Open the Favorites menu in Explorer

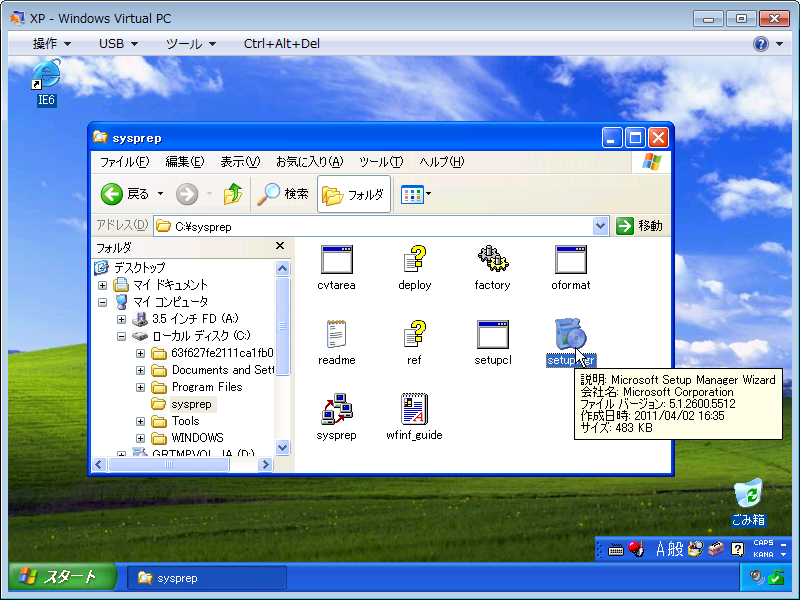tap(309, 162)
